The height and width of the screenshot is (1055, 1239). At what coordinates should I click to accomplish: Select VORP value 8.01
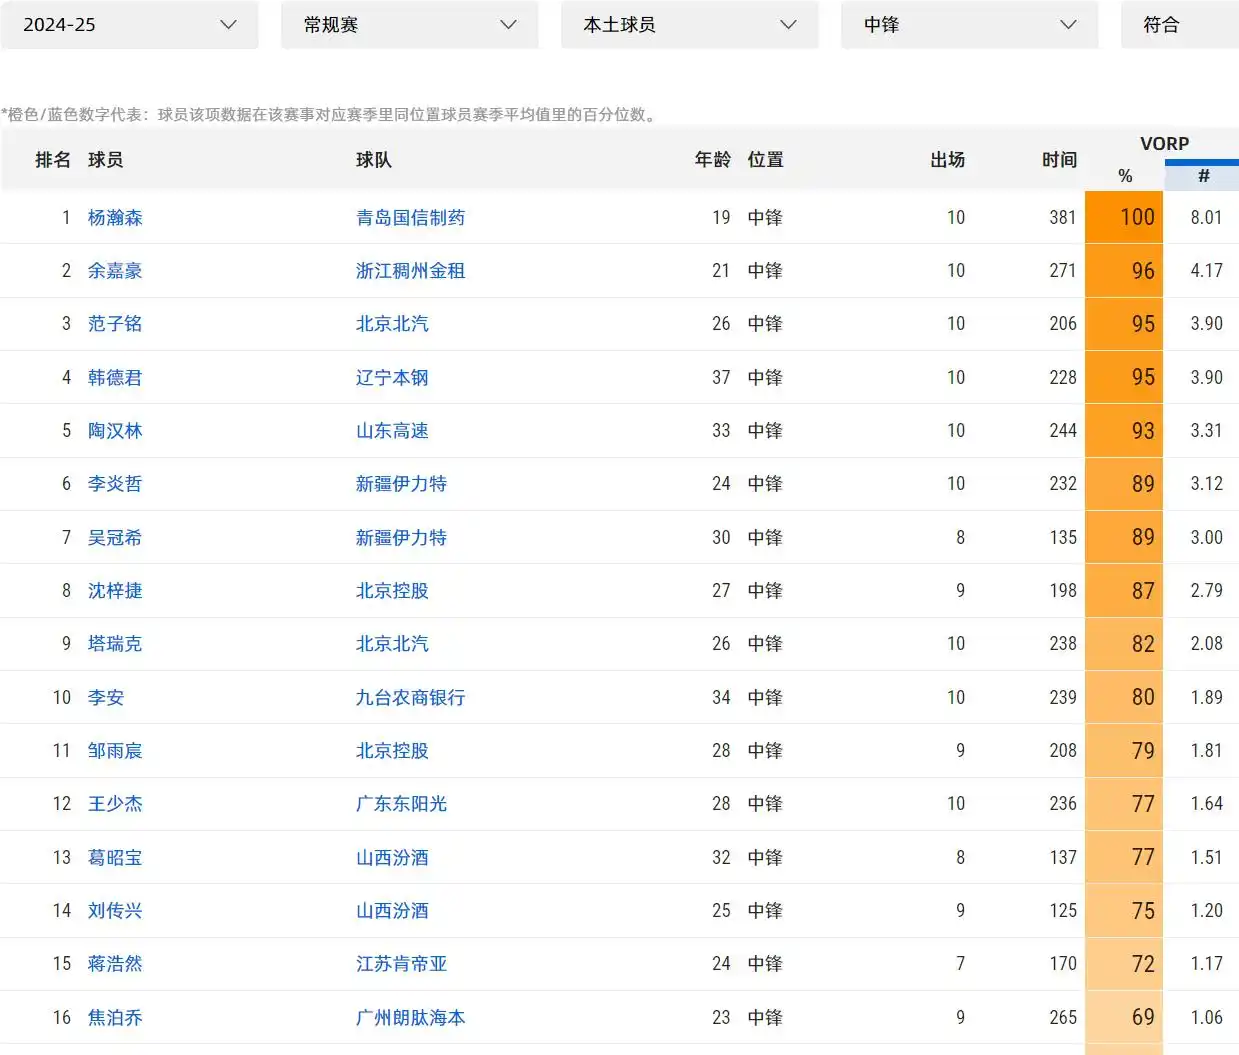[1206, 218]
